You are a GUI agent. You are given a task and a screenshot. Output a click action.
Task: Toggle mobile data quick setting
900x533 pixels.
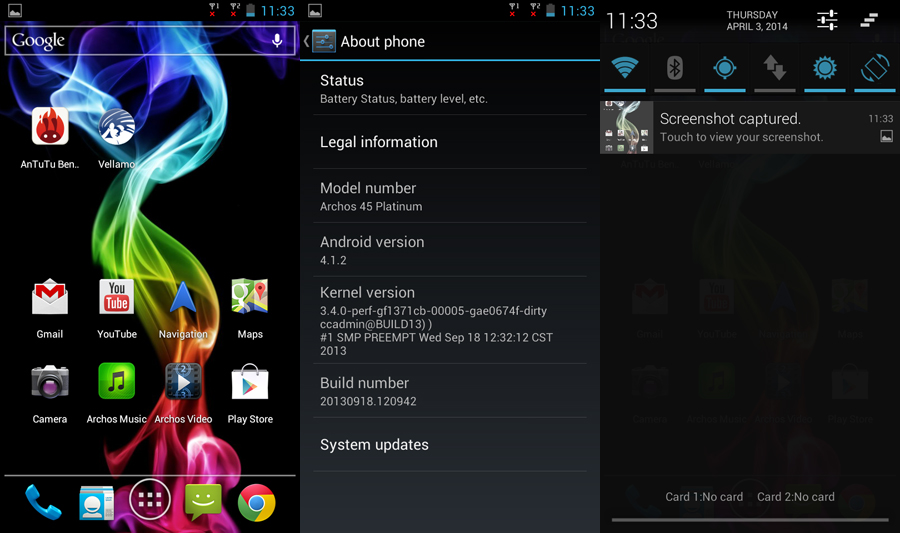775,68
